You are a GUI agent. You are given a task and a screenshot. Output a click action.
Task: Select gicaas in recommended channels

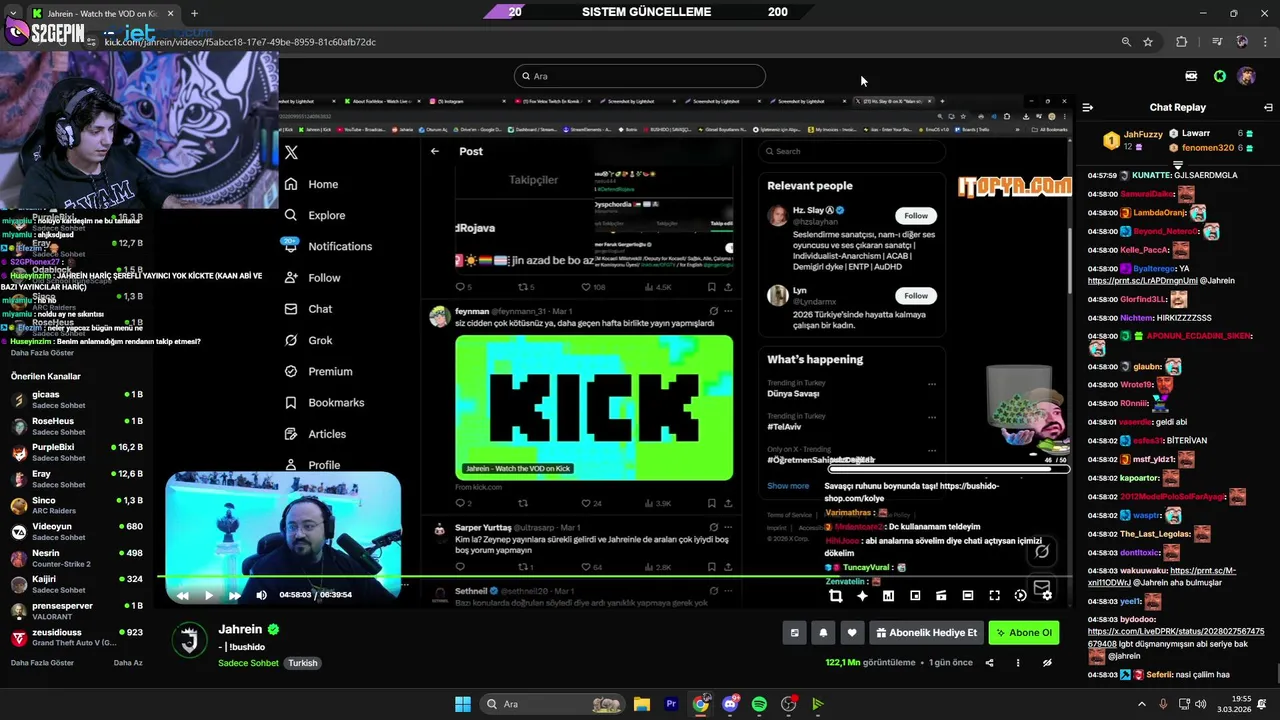(75, 400)
